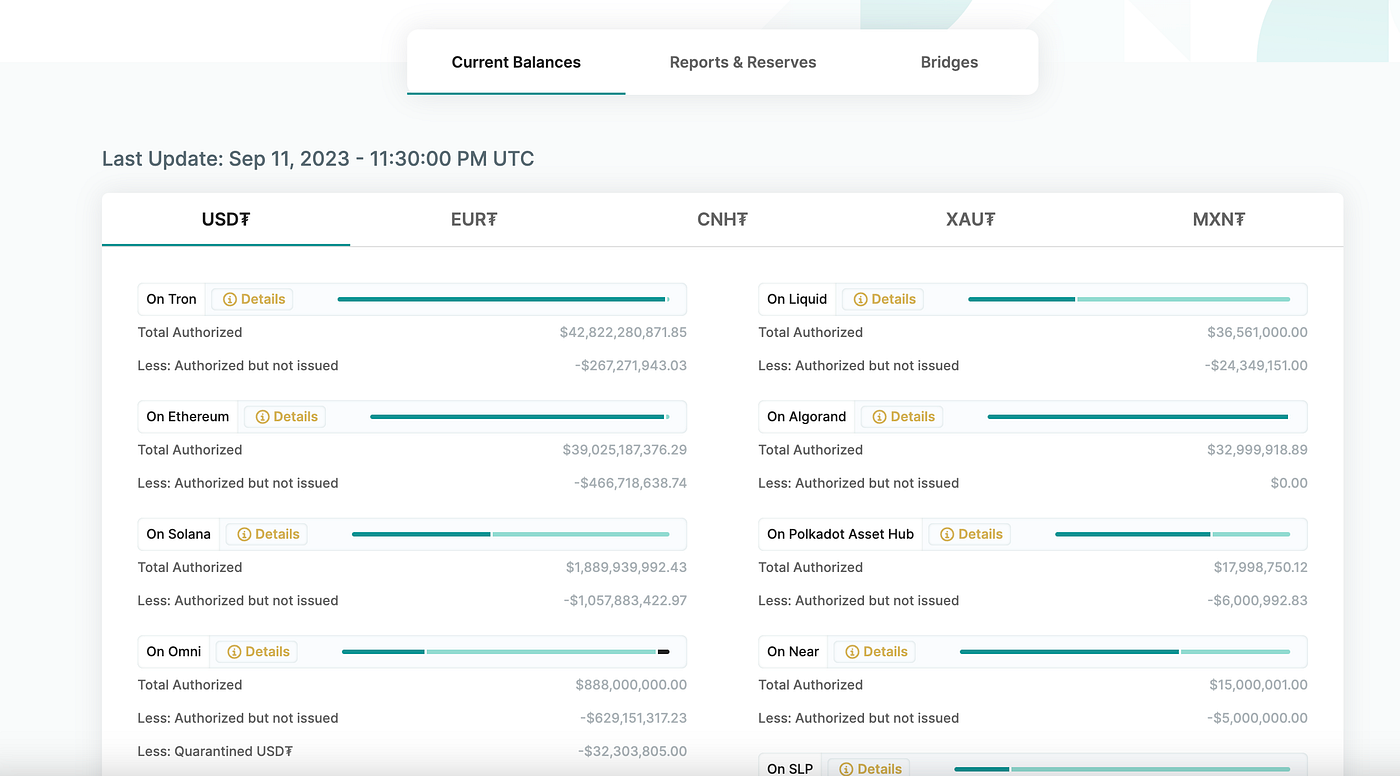This screenshot has width=1400, height=776.
Task: Click the On Liquid label
Action: click(x=797, y=299)
